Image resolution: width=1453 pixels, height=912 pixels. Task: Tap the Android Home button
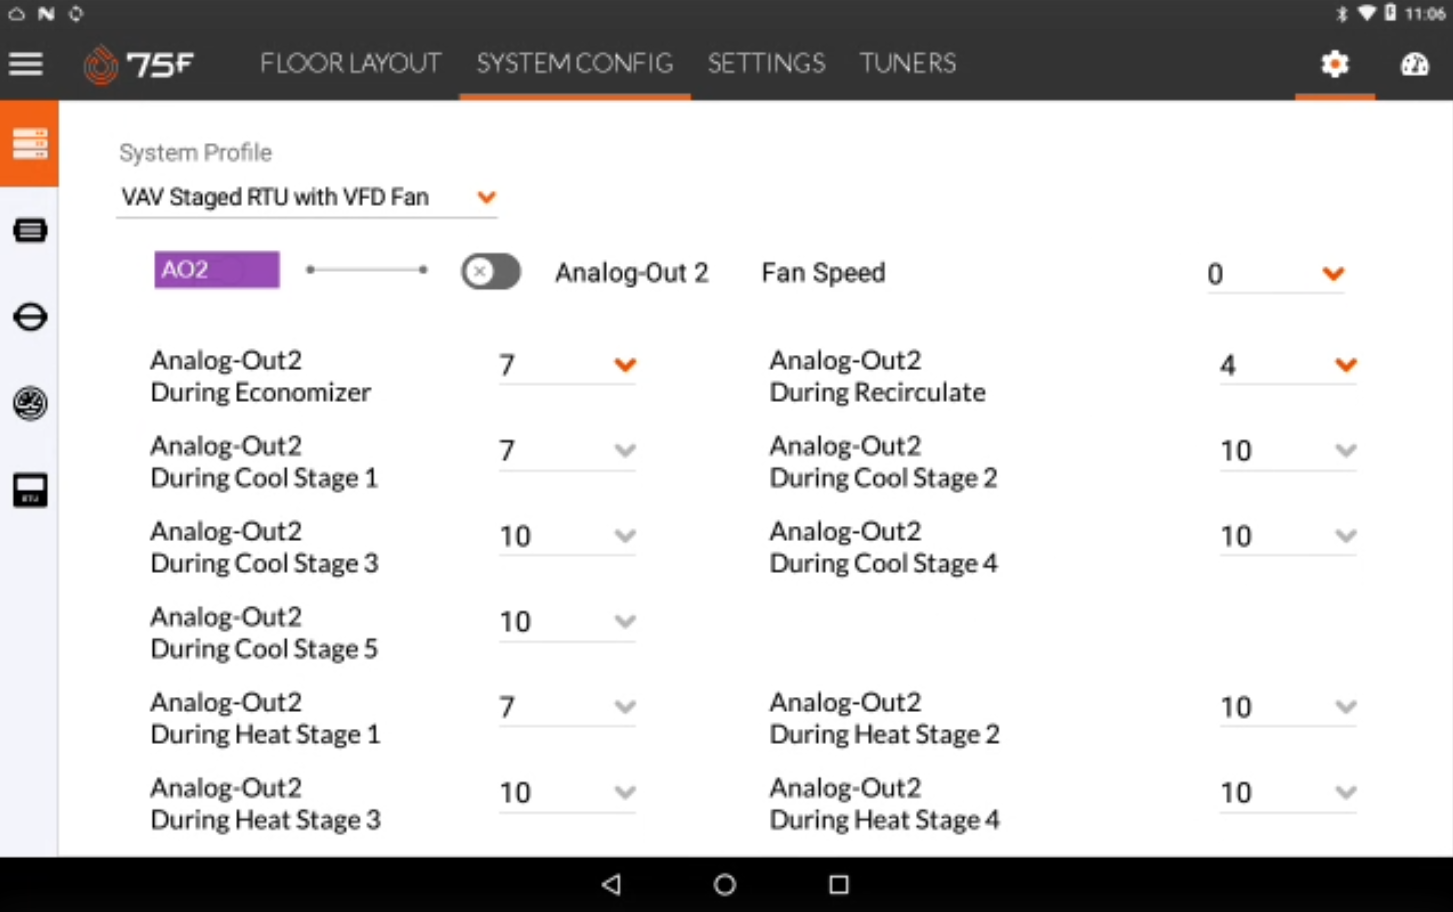click(725, 884)
